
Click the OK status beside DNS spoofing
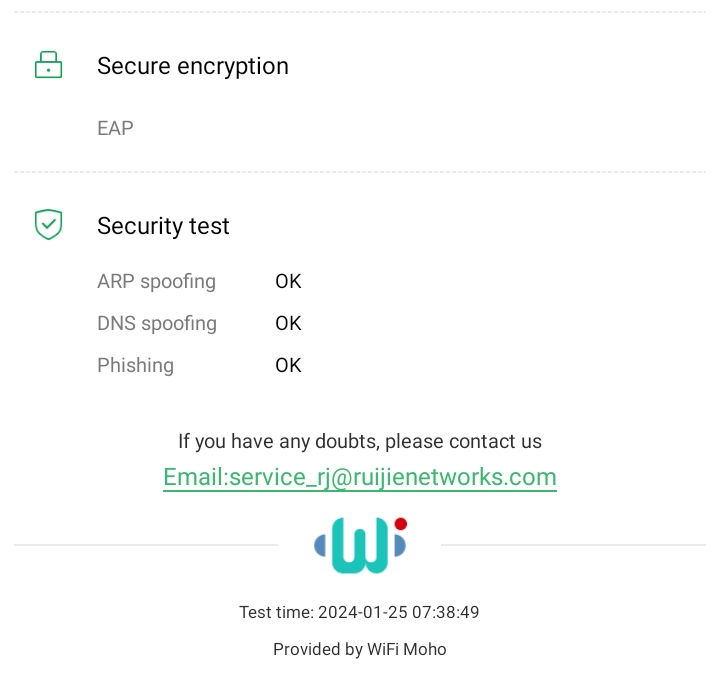point(288,323)
